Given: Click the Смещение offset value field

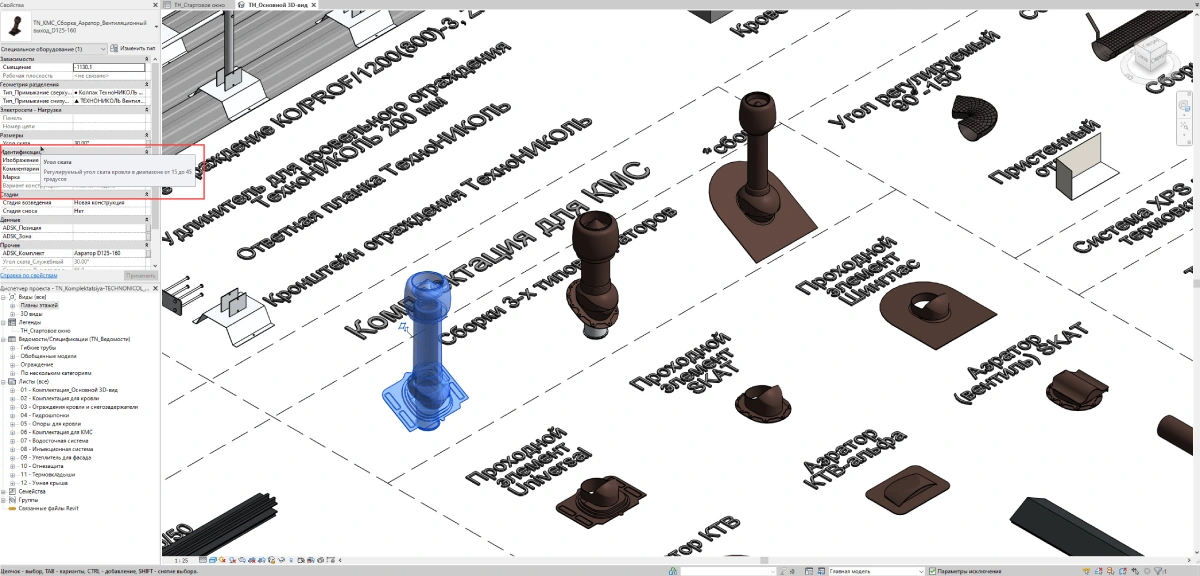Looking at the screenshot, I should [x=109, y=67].
